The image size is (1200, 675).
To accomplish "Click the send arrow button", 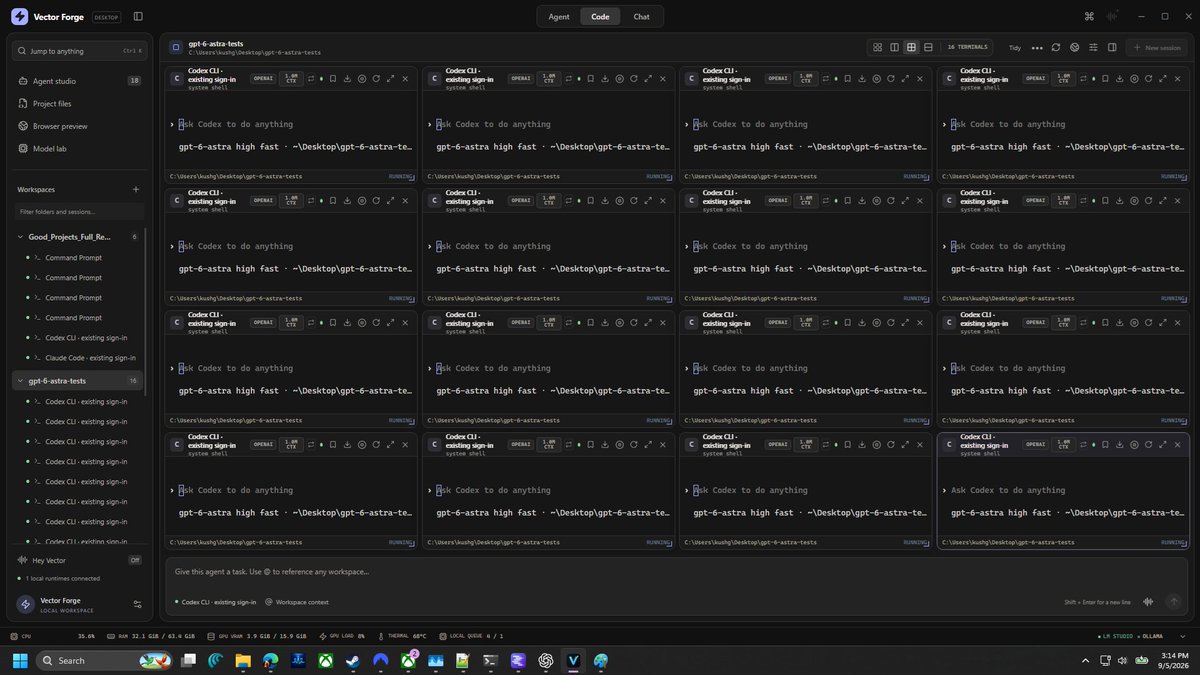I will click(1174, 602).
